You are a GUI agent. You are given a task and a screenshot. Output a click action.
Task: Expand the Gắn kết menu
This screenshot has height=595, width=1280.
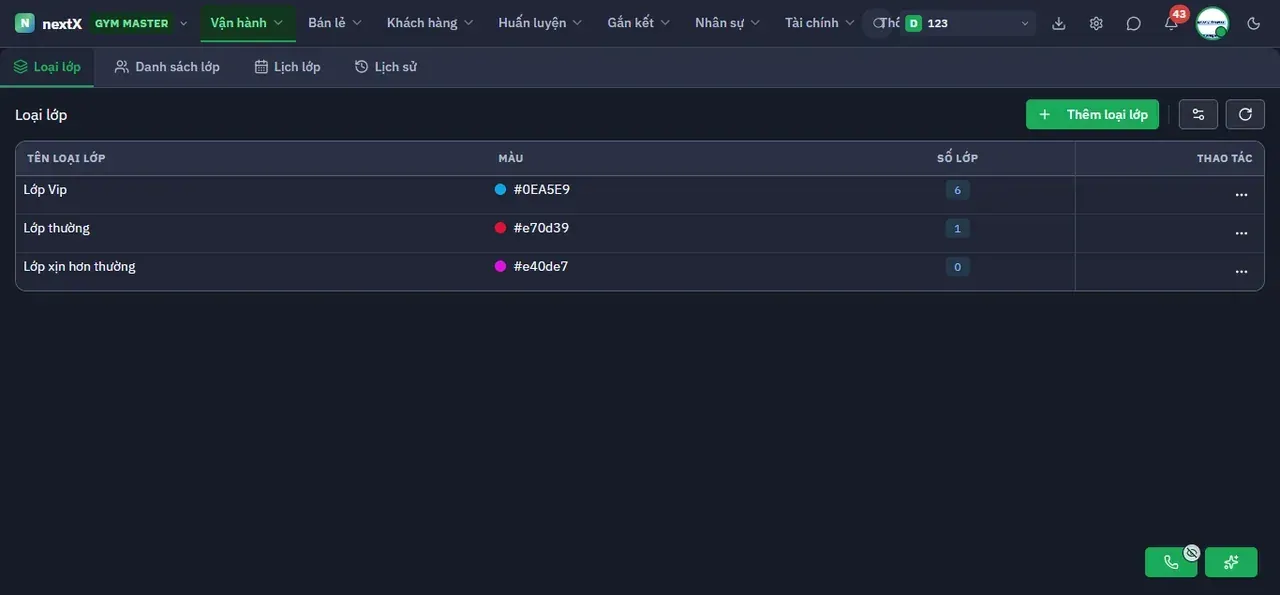(638, 23)
